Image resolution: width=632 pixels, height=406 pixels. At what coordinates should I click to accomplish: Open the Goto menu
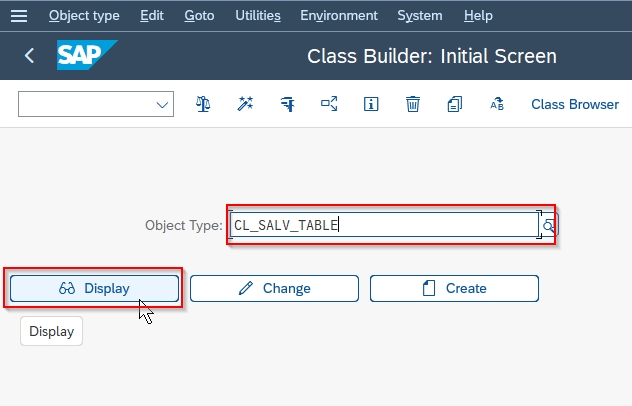[199, 16]
